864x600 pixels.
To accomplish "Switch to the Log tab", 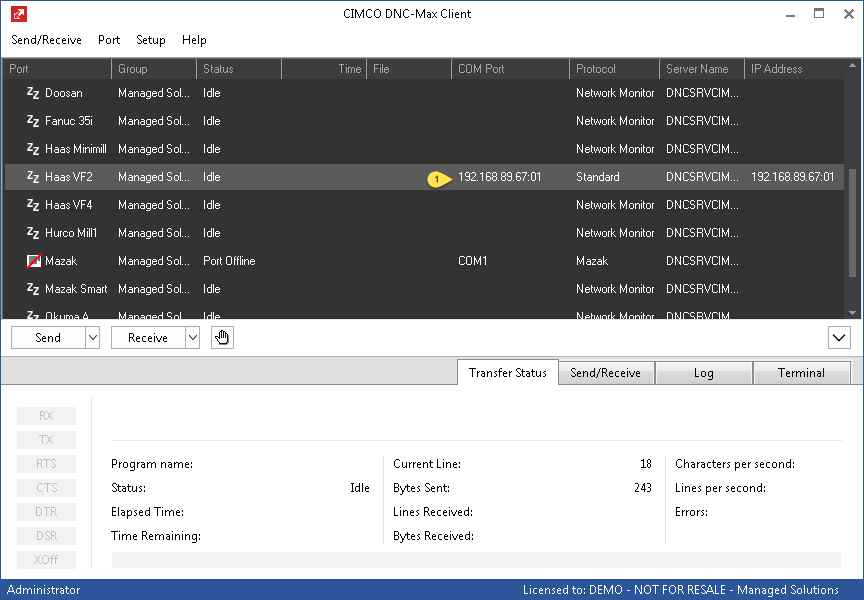I will pyautogui.click(x=704, y=373).
